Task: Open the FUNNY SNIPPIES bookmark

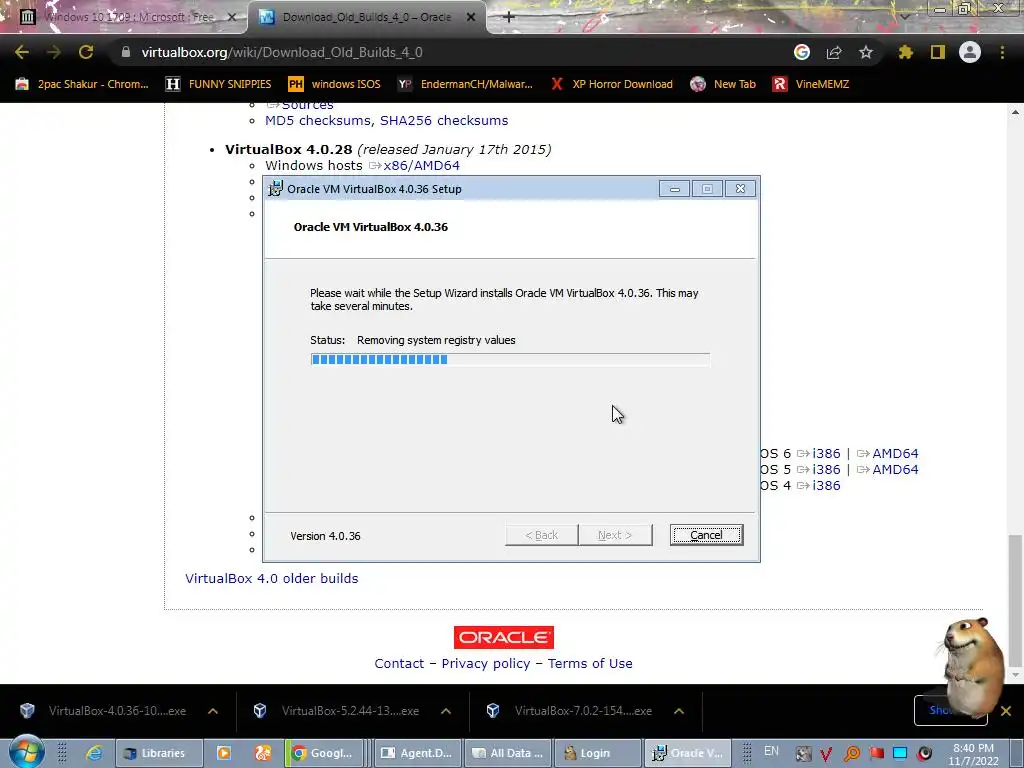Action: [219, 84]
